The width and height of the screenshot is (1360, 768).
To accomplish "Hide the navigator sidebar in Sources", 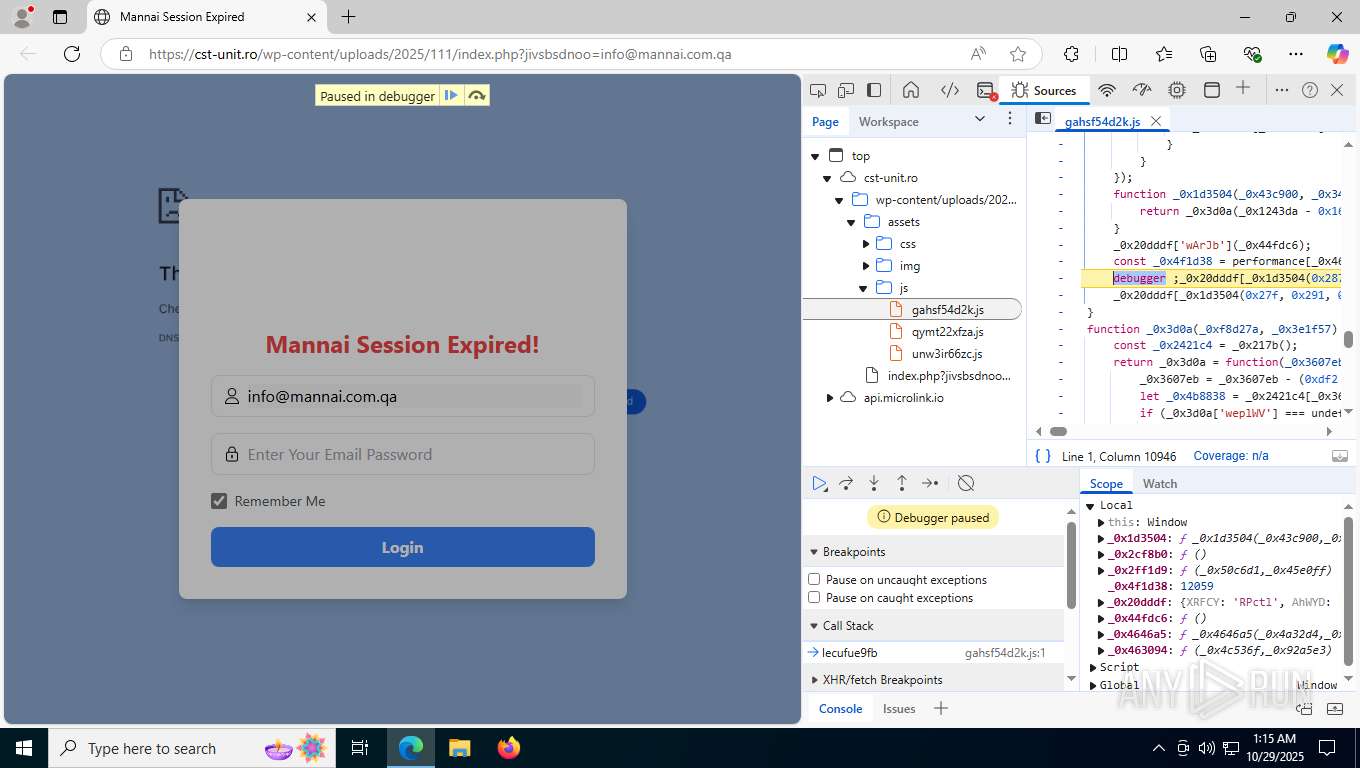I will click(x=1042, y=118).
